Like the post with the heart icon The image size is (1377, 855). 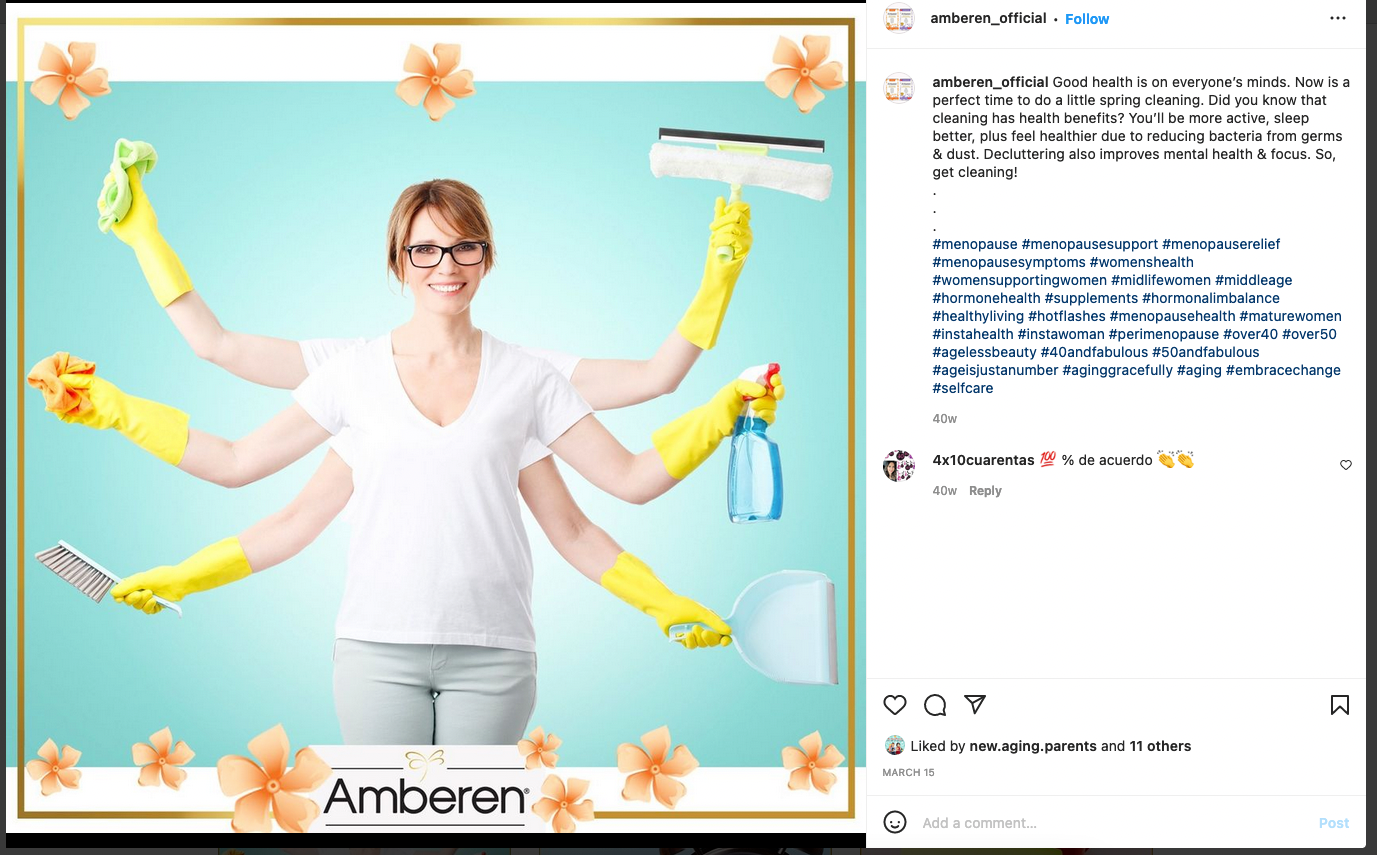(x=895, y=705)
